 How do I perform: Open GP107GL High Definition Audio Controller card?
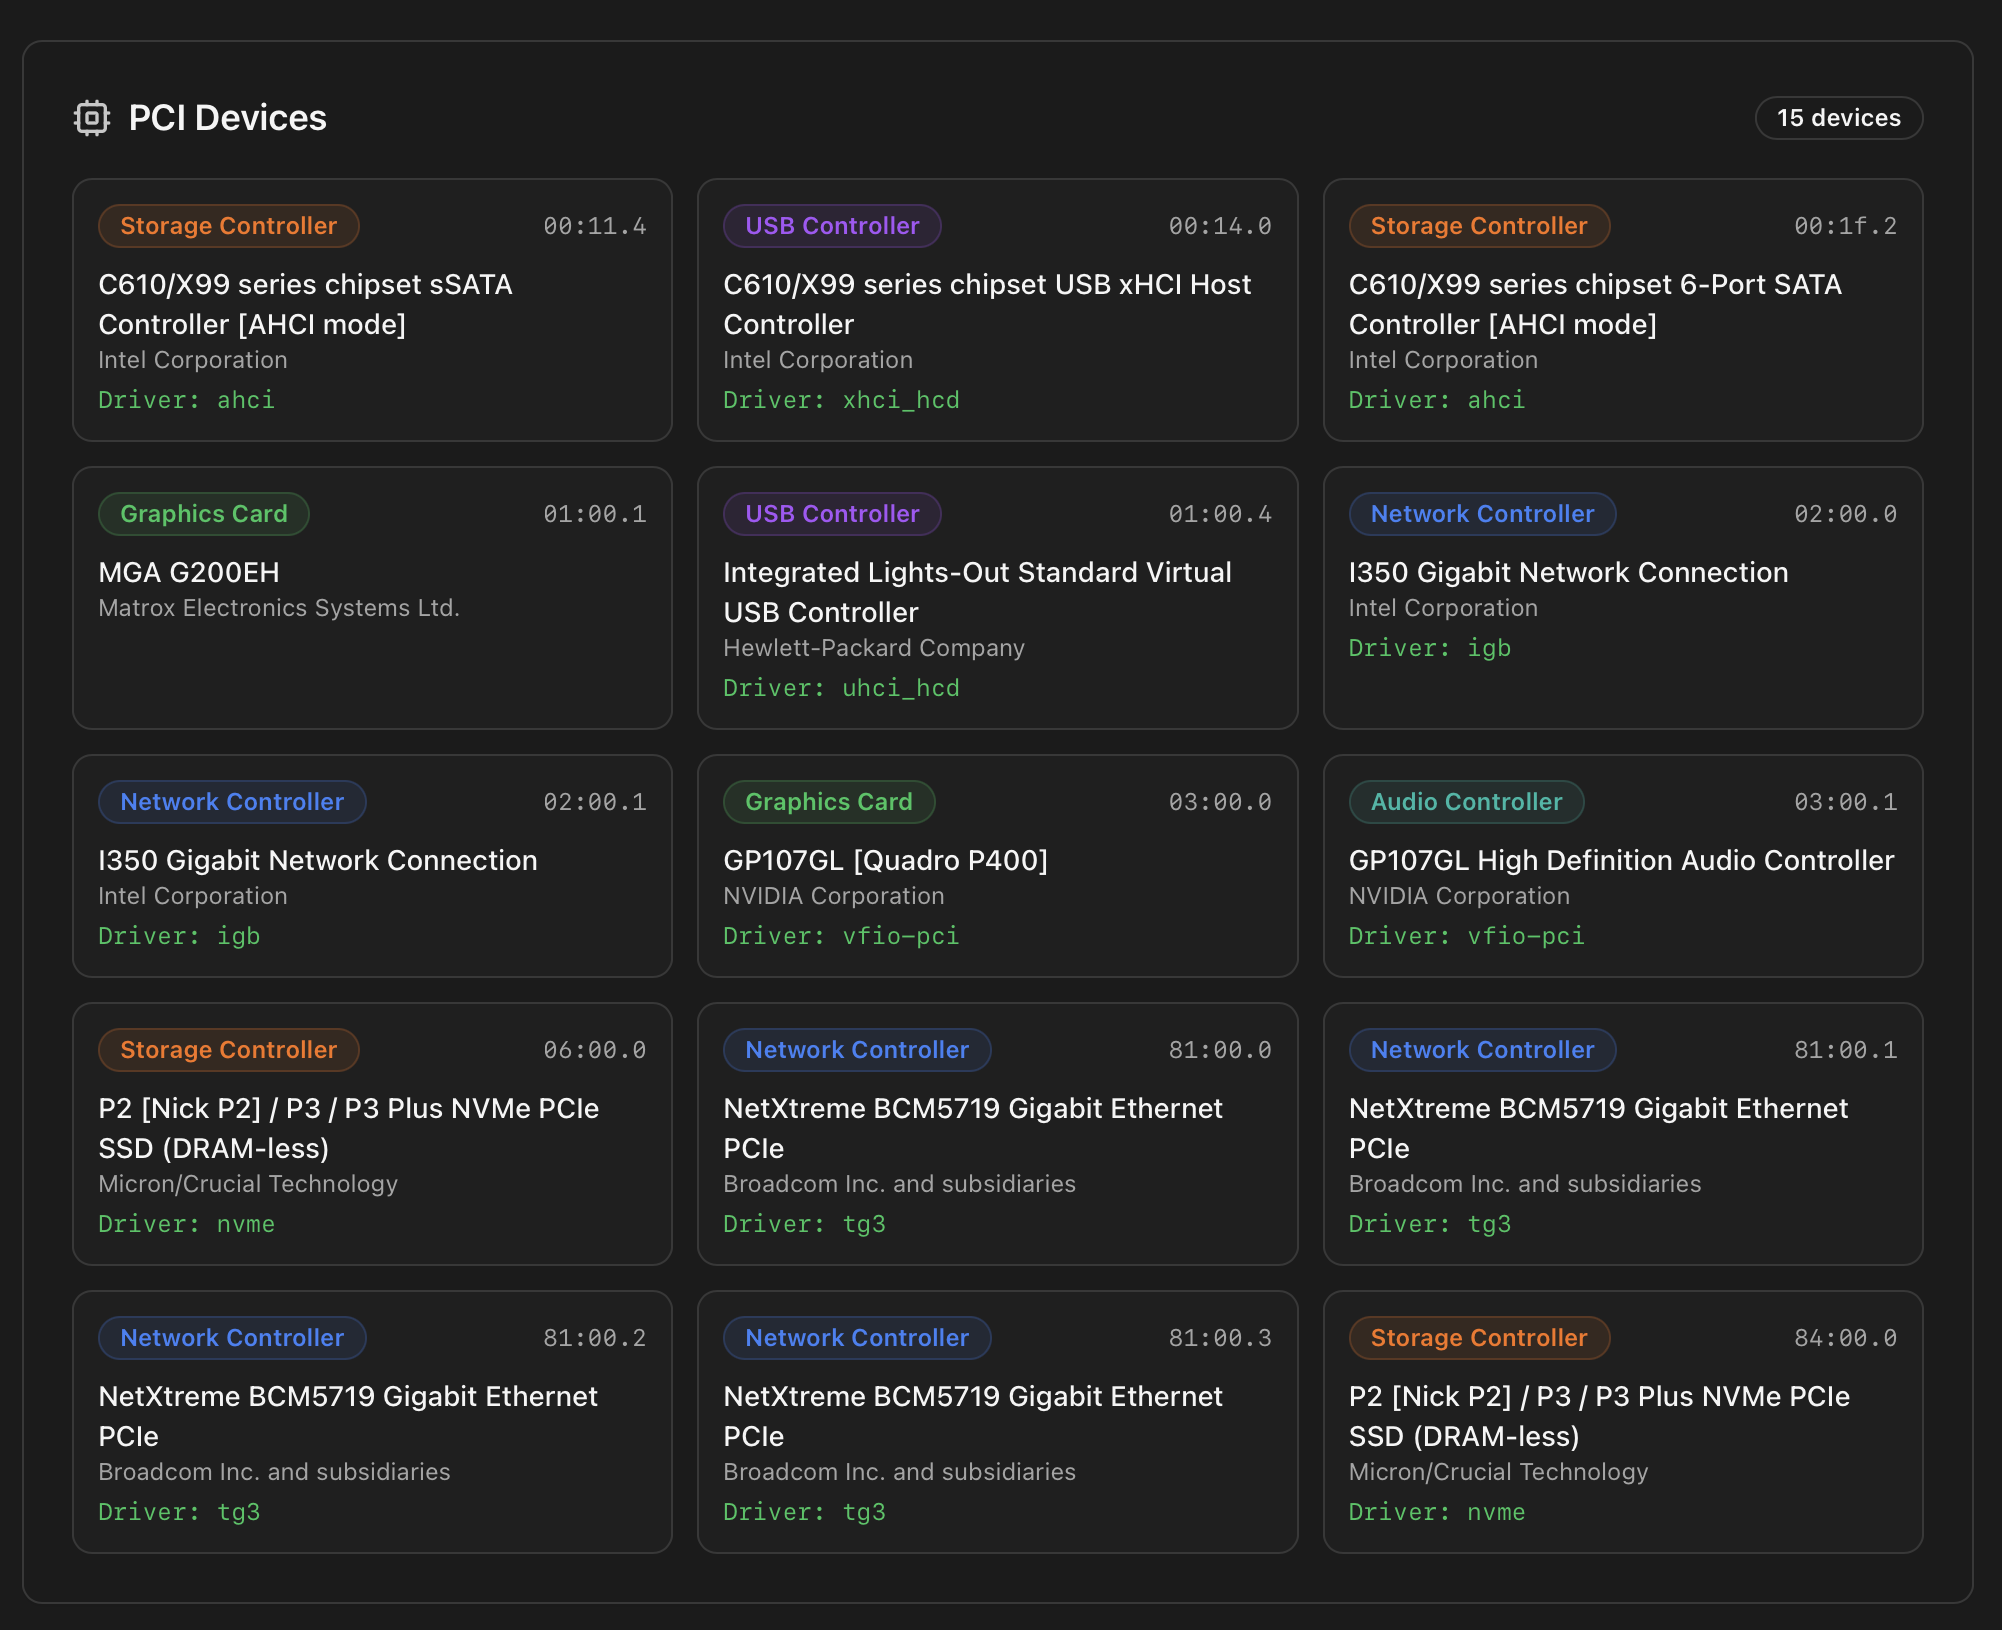coord(1622,866)
